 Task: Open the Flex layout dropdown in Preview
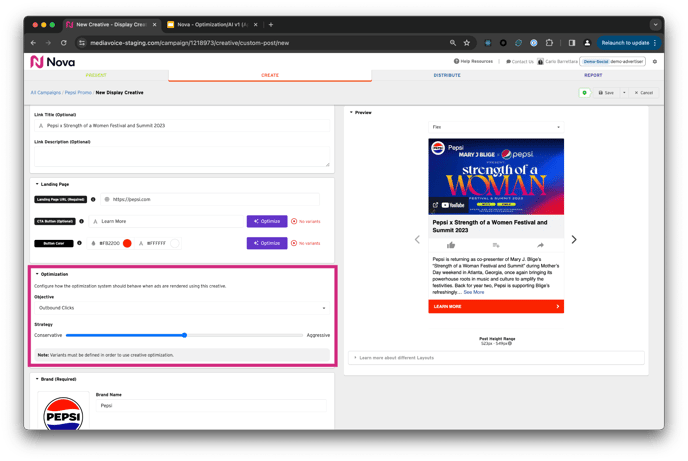pyautogui.click(x=494, y=127)
